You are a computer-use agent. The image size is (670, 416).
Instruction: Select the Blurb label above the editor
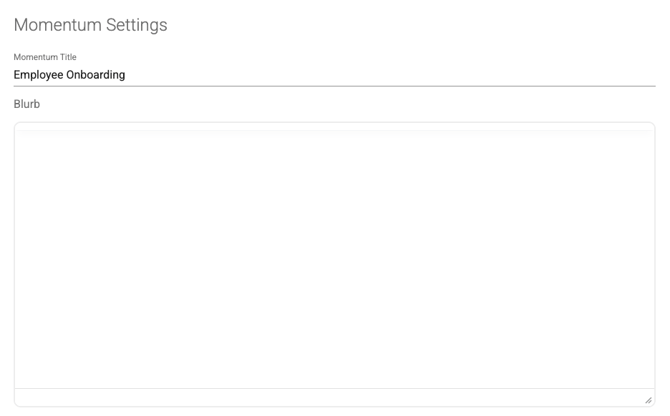click(27, 104)
